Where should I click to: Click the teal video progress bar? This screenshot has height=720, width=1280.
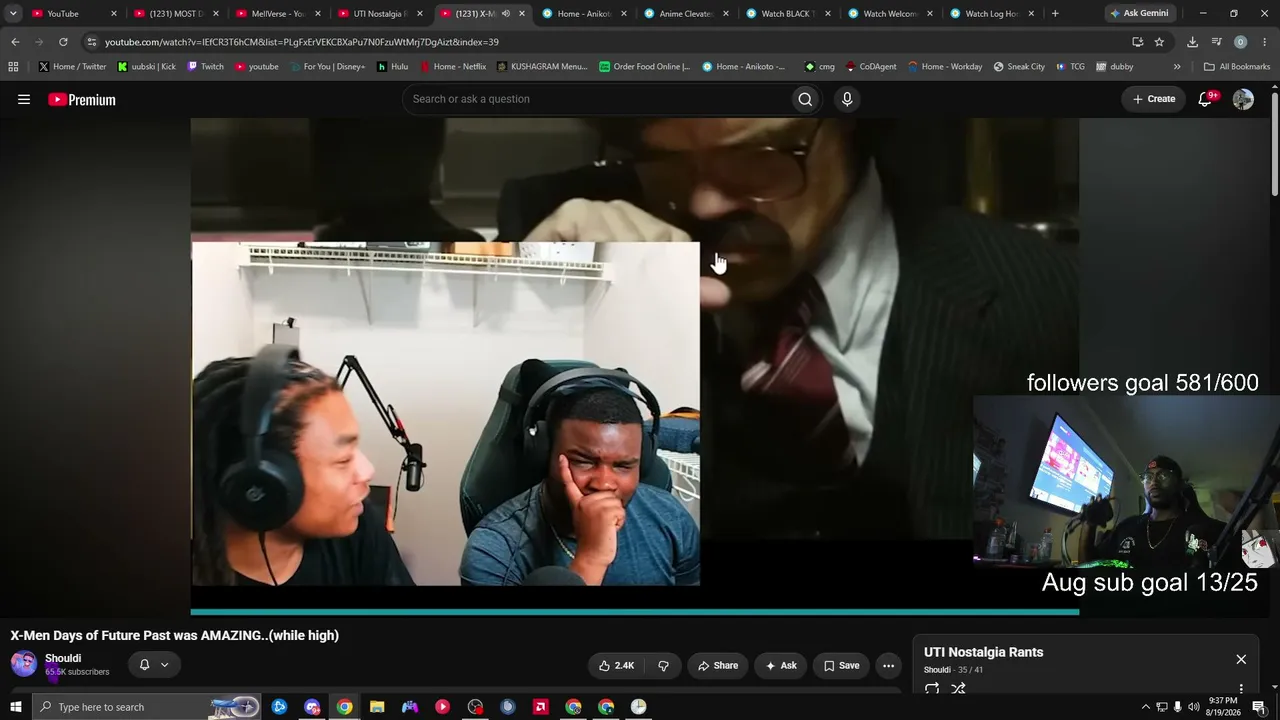point(635,612)
